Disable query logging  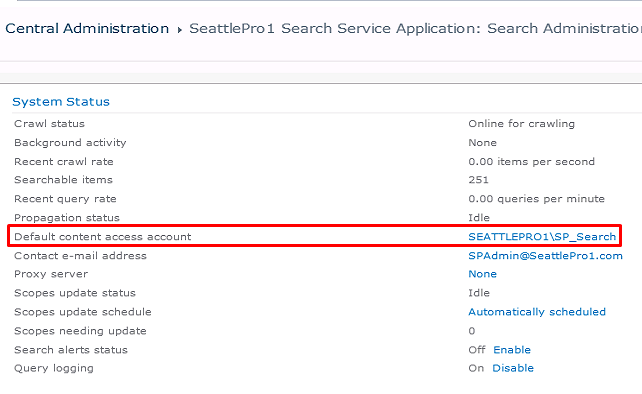pyautogui.click(x=513, y=368)
